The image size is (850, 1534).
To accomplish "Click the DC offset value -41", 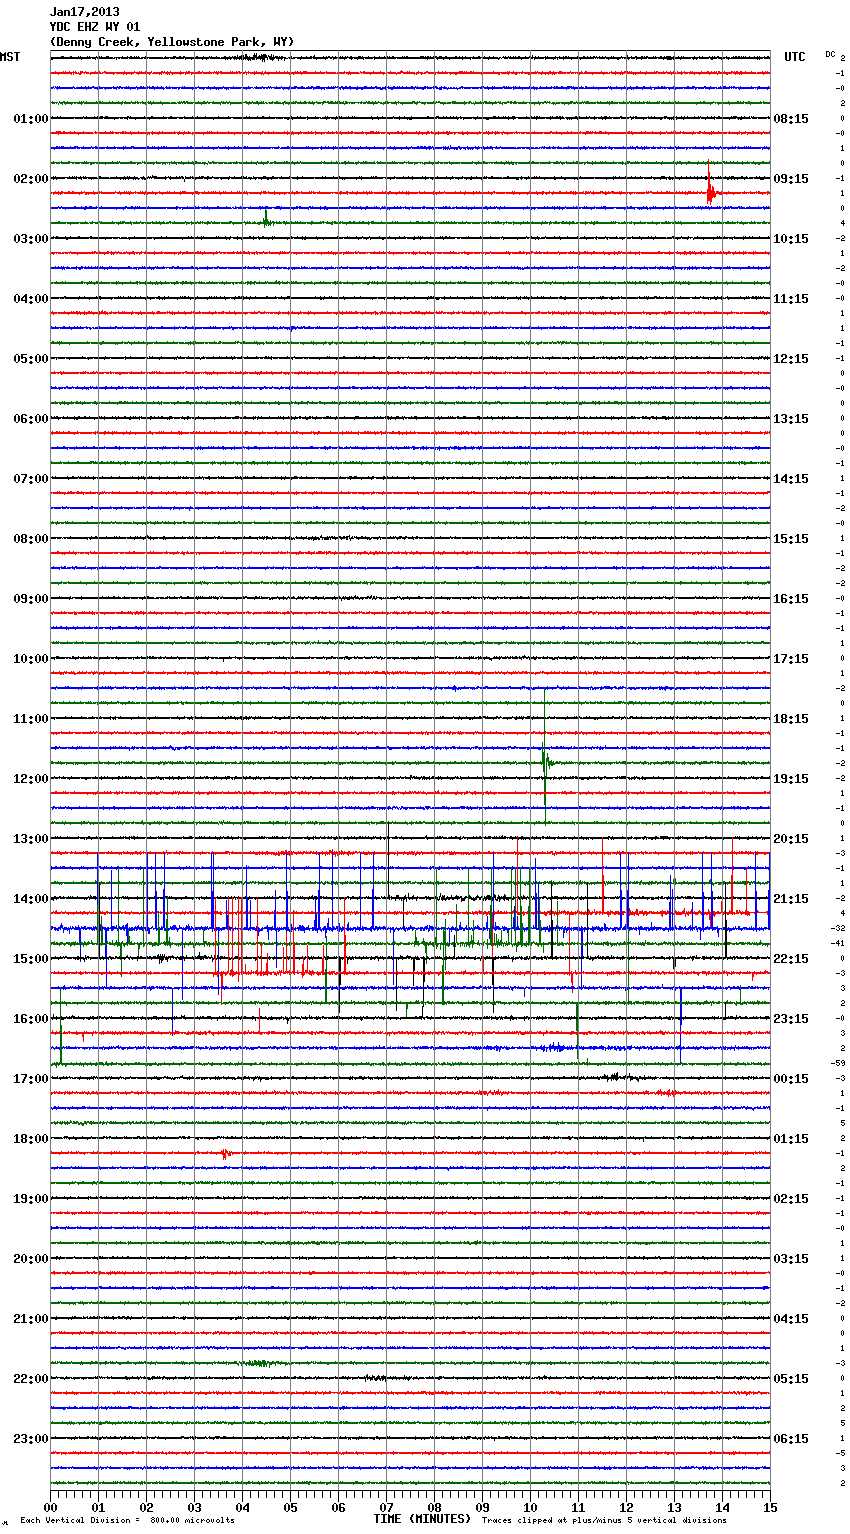I will 837,944.
